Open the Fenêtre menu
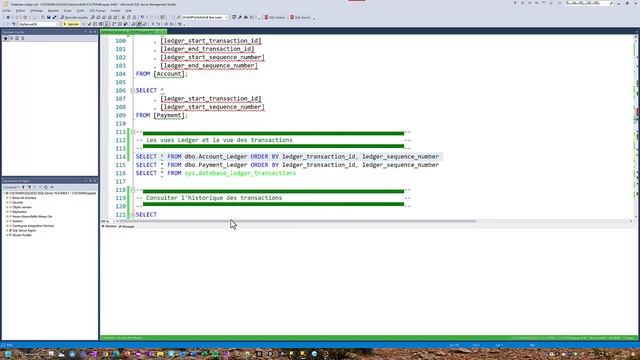Image resolution: width=640 pixels, height=360 pixels. 116,11
